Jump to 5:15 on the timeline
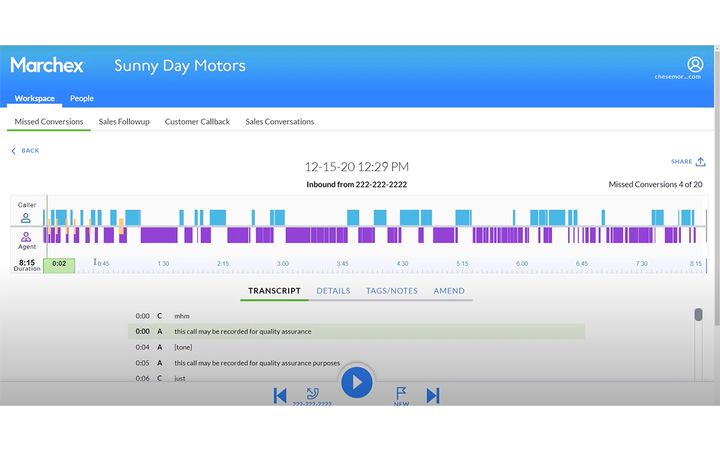Image resolution: width=720 pixels, height=450 pixels. tap(462, 264)
